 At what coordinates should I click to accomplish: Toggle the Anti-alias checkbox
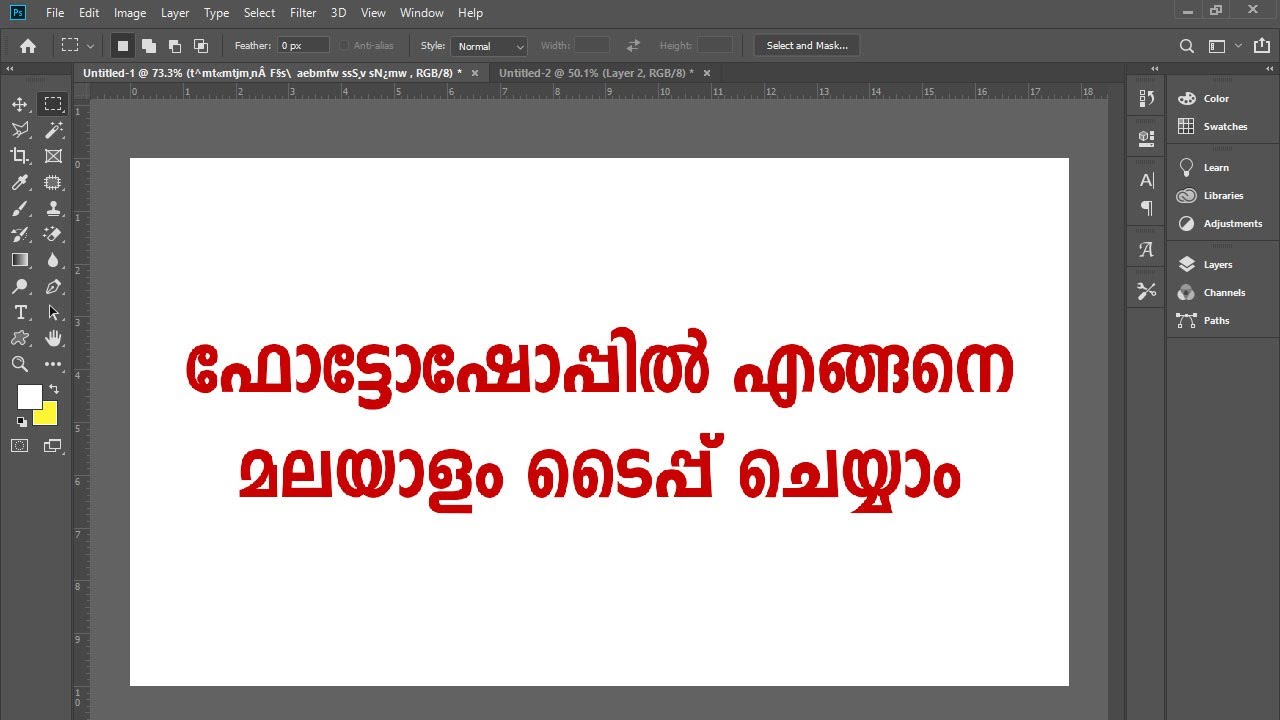click(x=345, y=46)
